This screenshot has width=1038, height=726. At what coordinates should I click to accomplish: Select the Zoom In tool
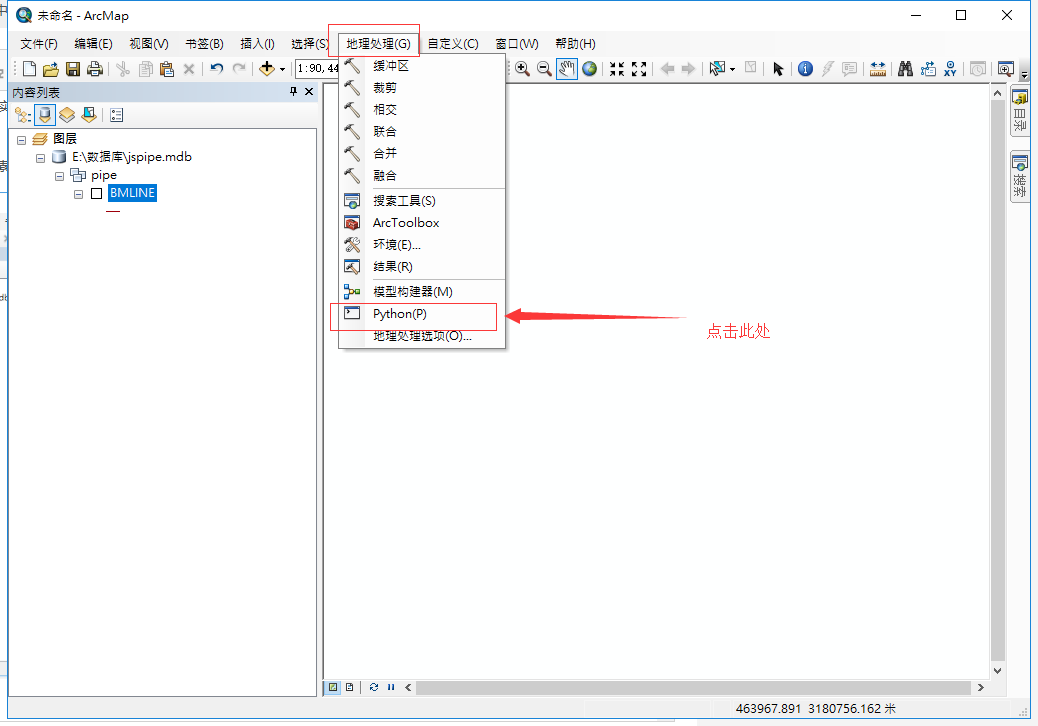pos(522,68)
